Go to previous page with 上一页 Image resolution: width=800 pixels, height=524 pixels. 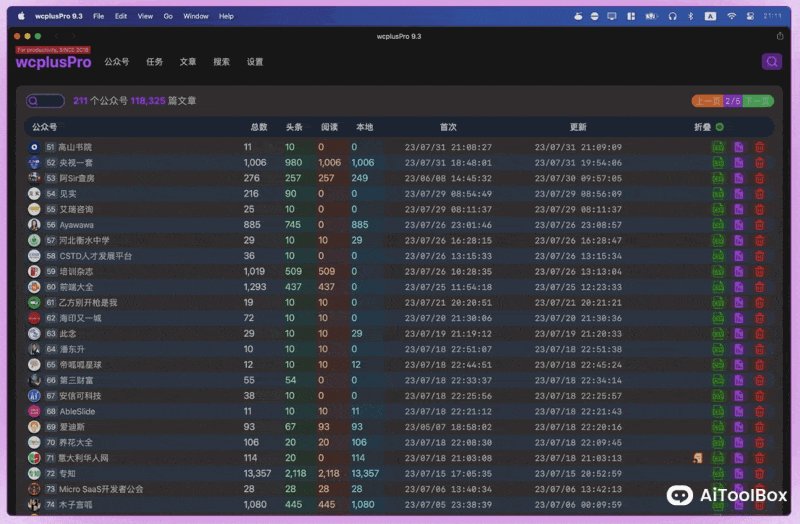708,101
